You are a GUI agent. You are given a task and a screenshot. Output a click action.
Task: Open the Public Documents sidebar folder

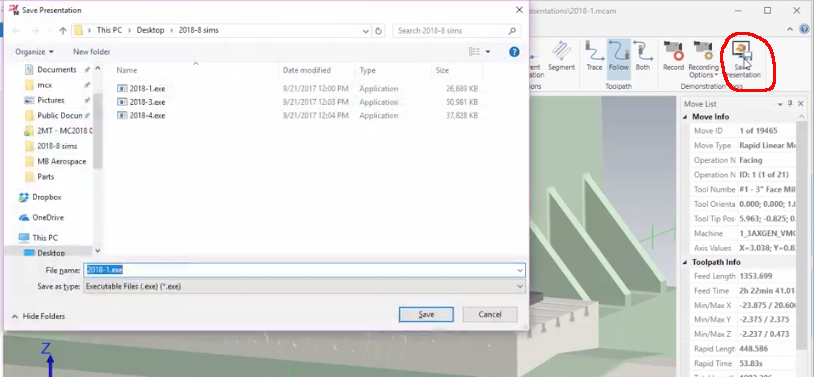click(60, 115)
